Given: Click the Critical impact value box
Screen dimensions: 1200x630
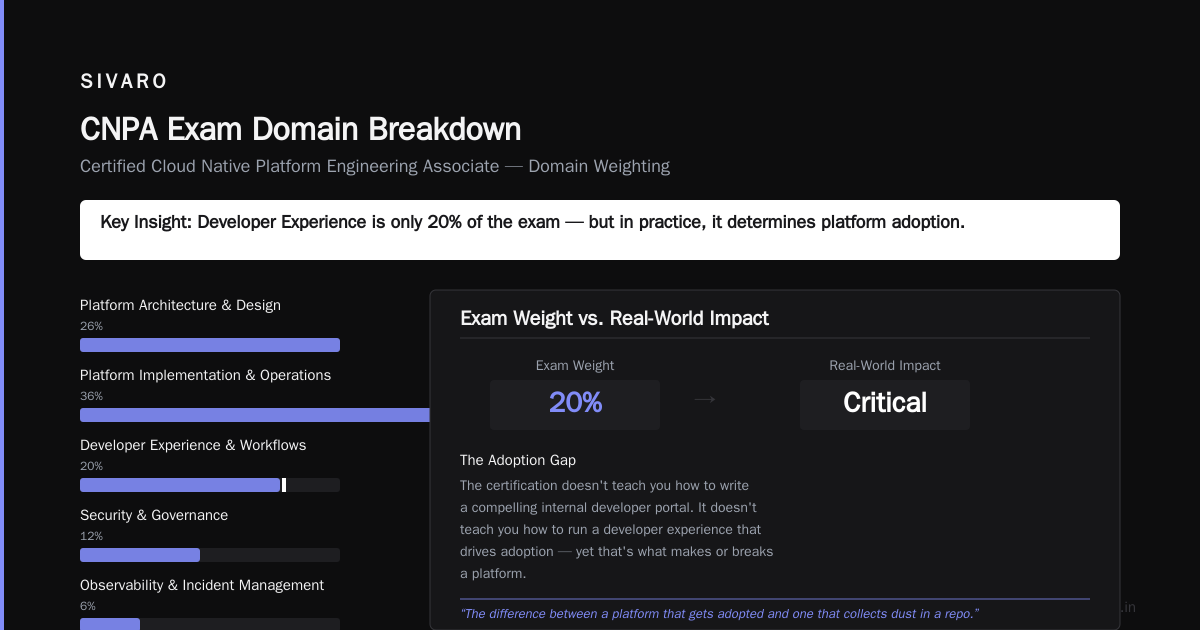Looking at the screenshot, I should [x=885, y=404].
